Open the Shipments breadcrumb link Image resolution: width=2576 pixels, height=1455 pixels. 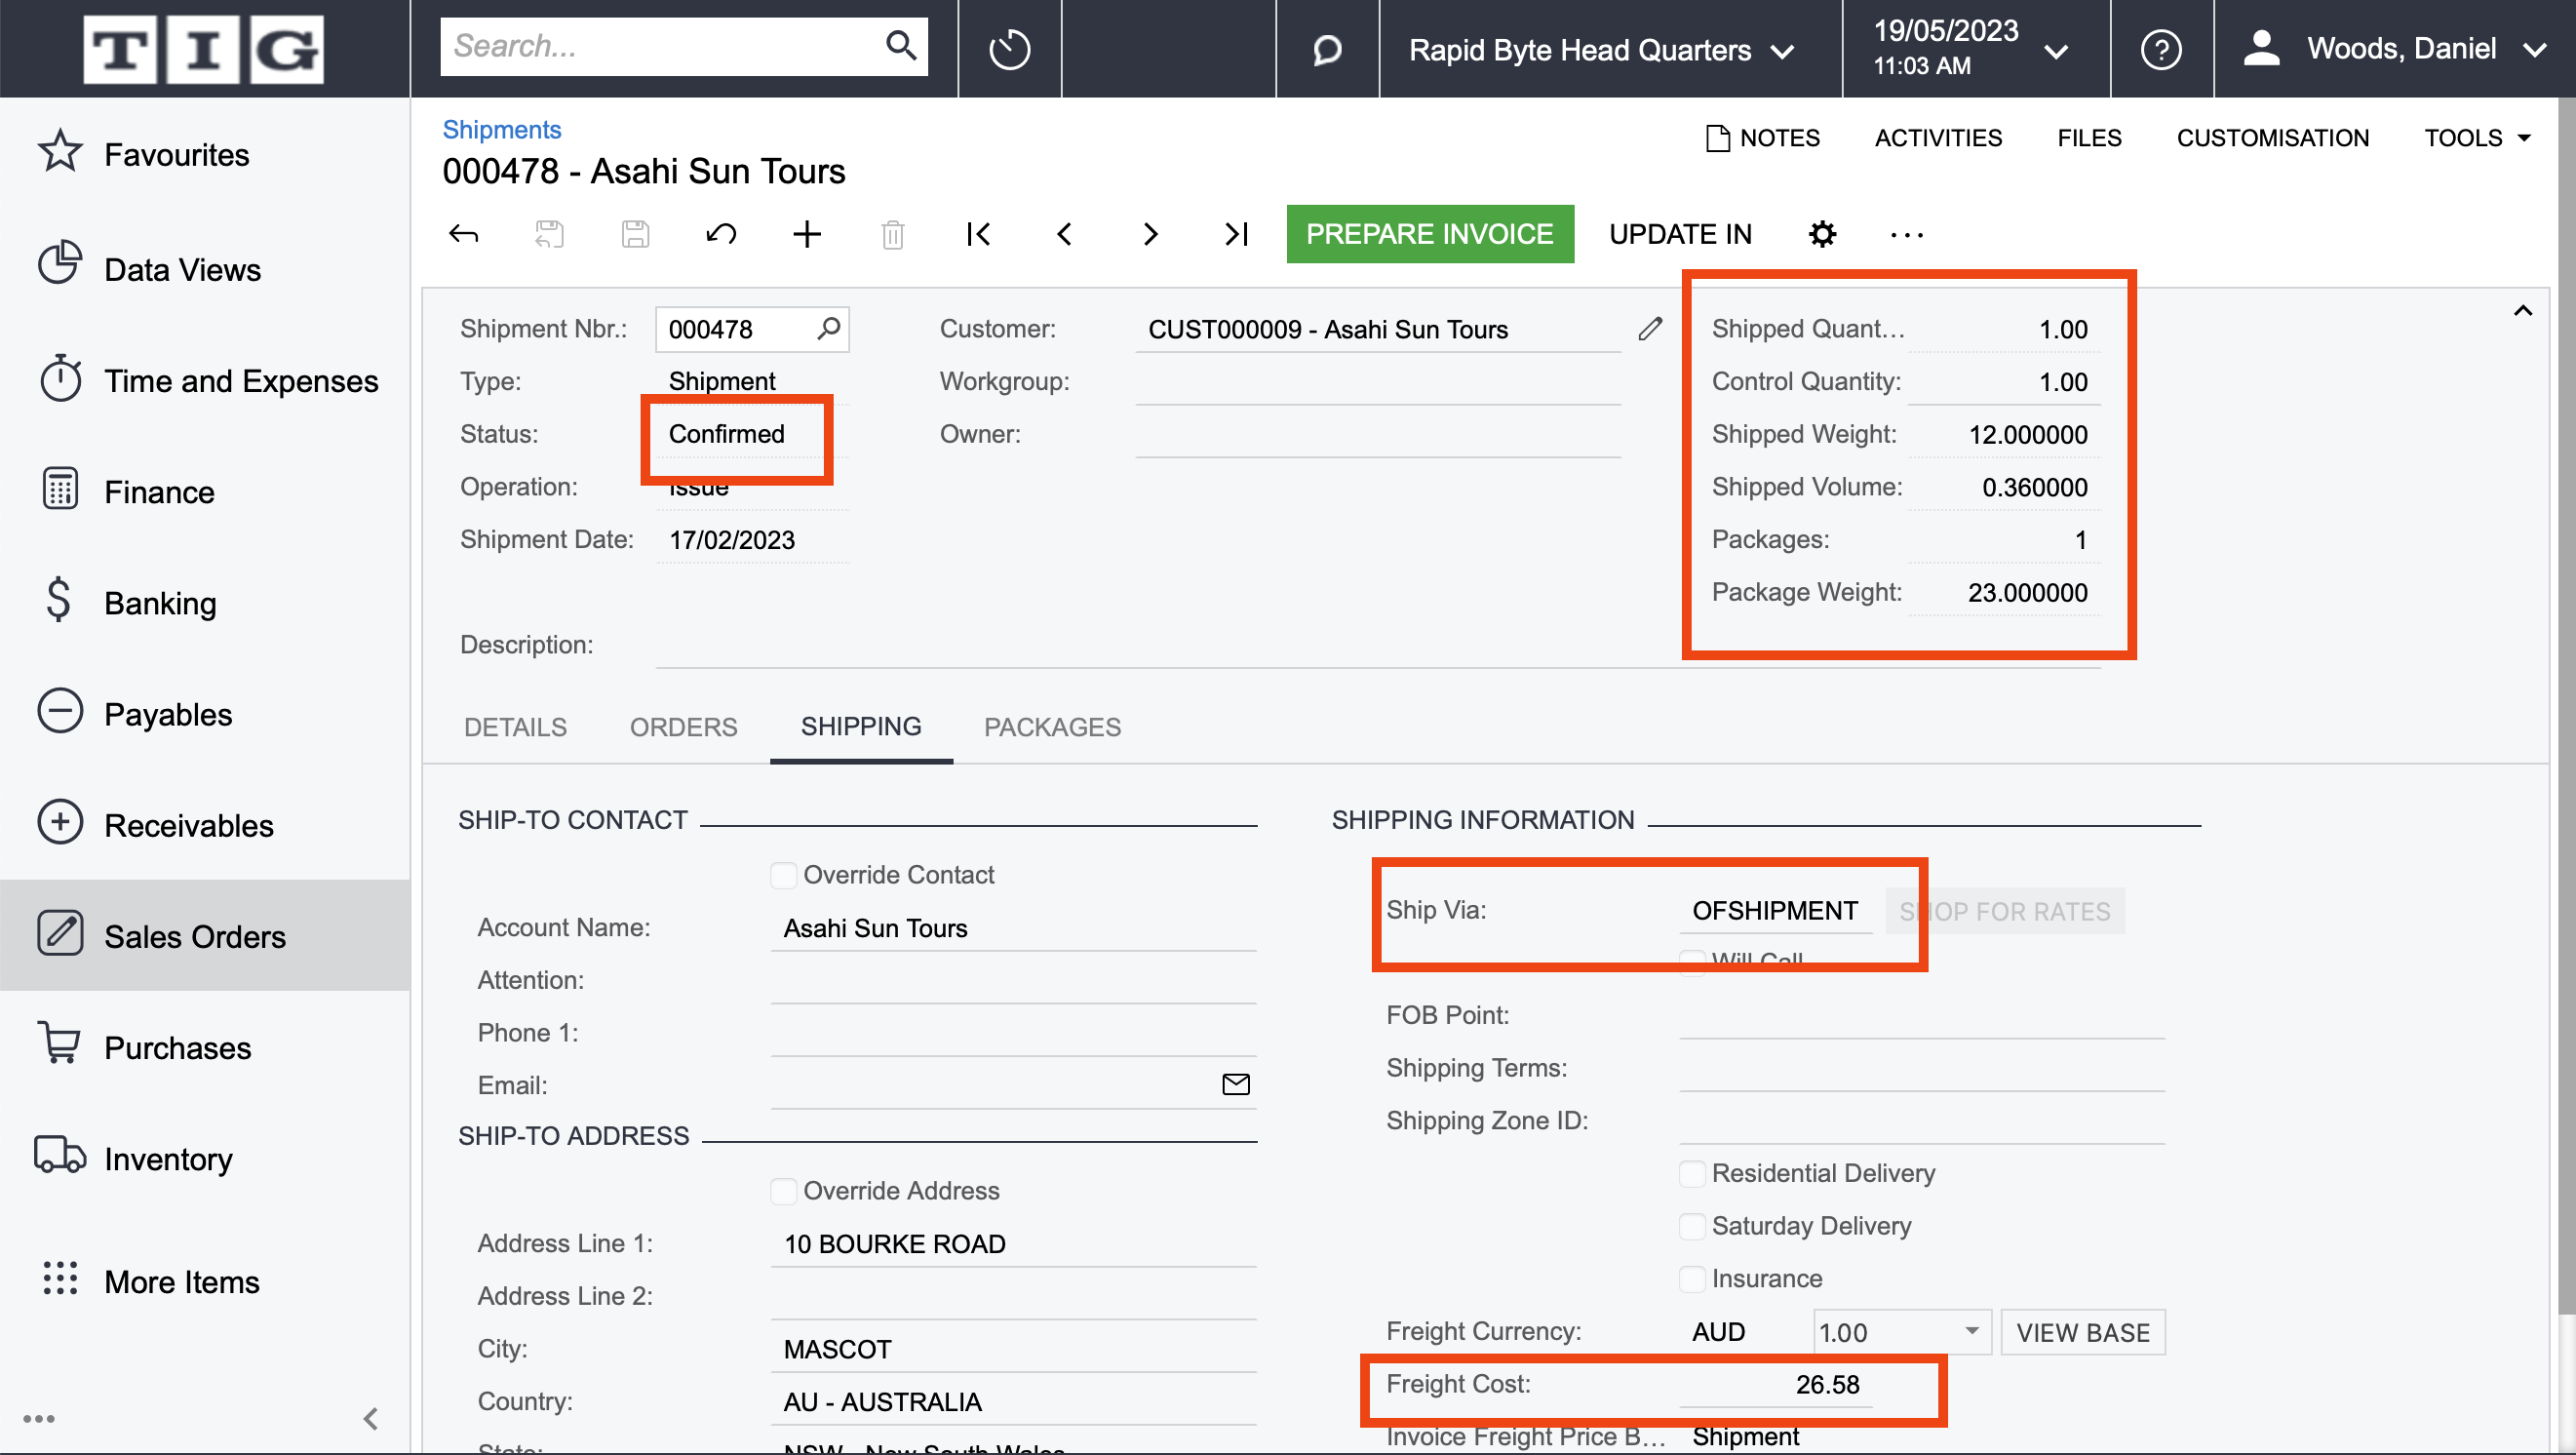(x=502, y=129)
